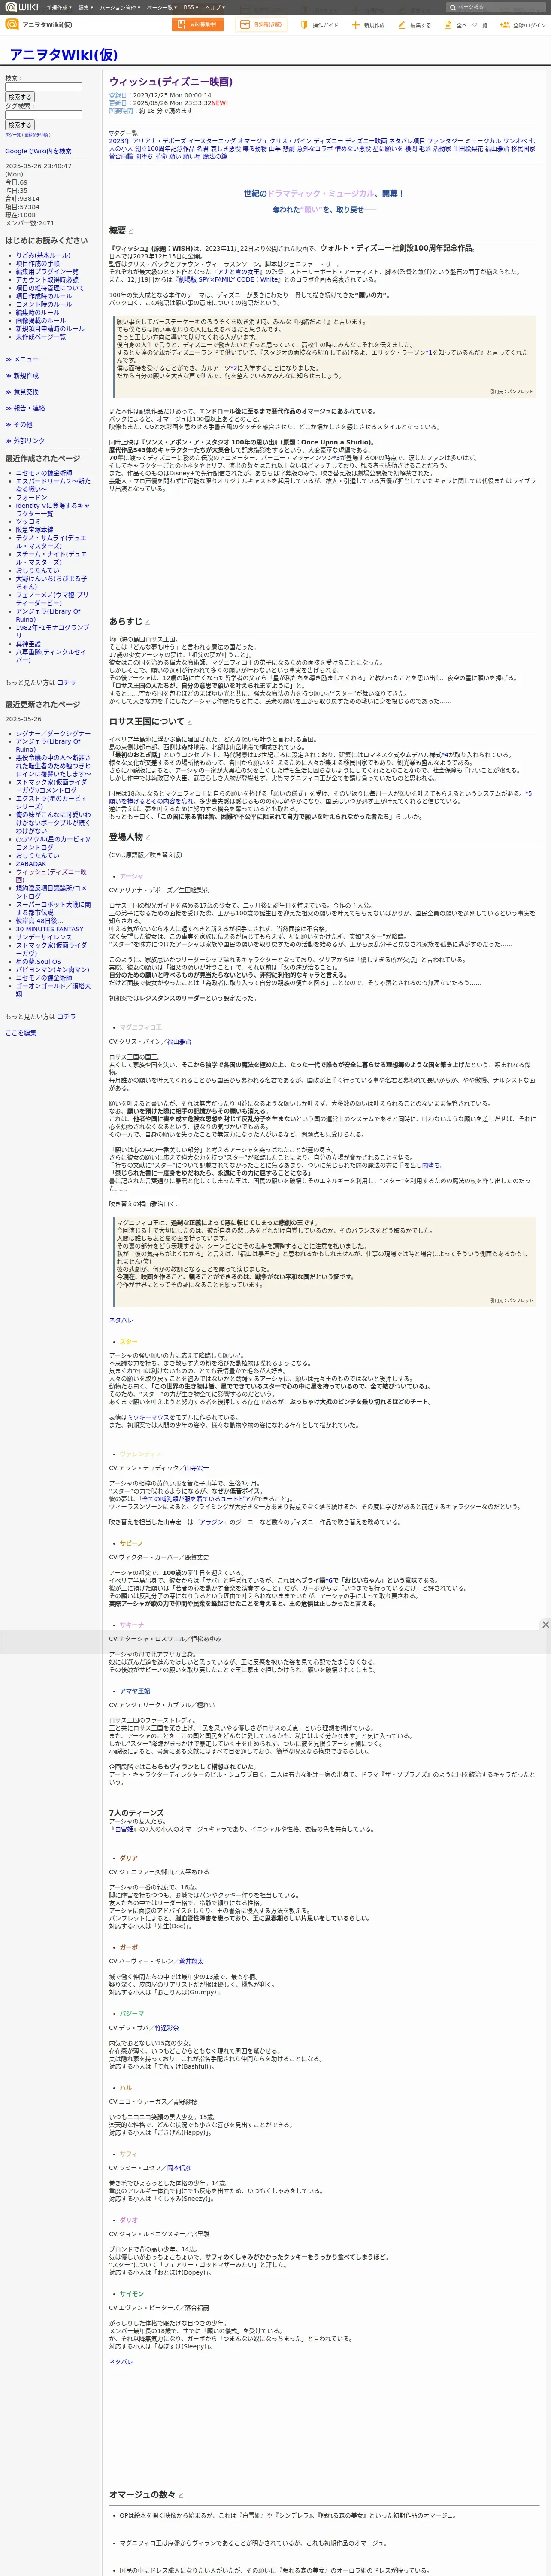
Task: Expand the 外部リンク sidebar section
Action: pyautogui.click(x=25, y=440)
